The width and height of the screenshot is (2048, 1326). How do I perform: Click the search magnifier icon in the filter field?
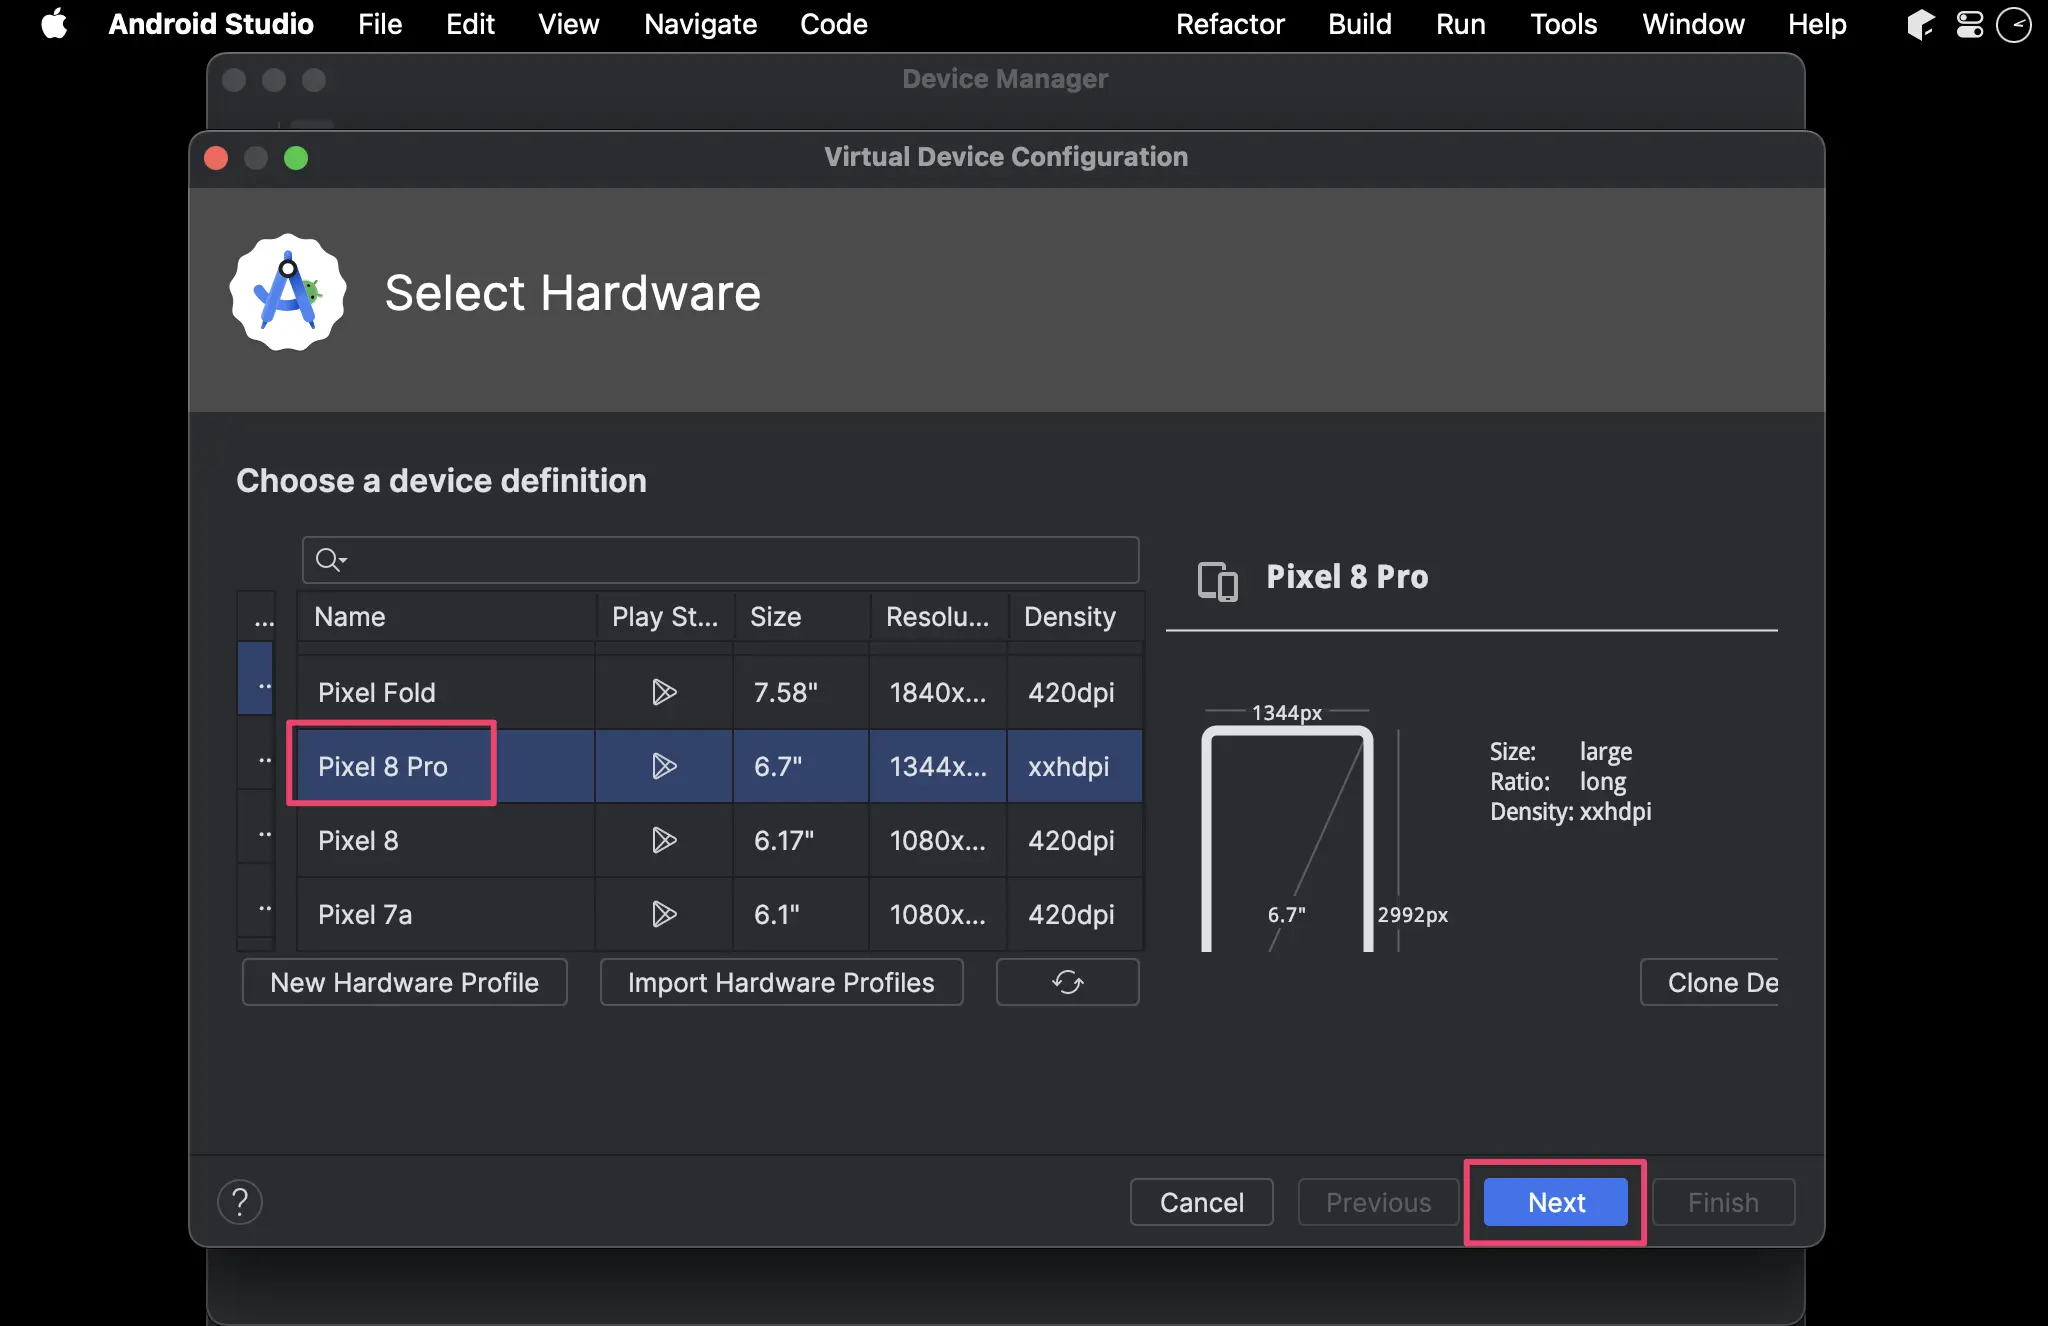[330, 560]
